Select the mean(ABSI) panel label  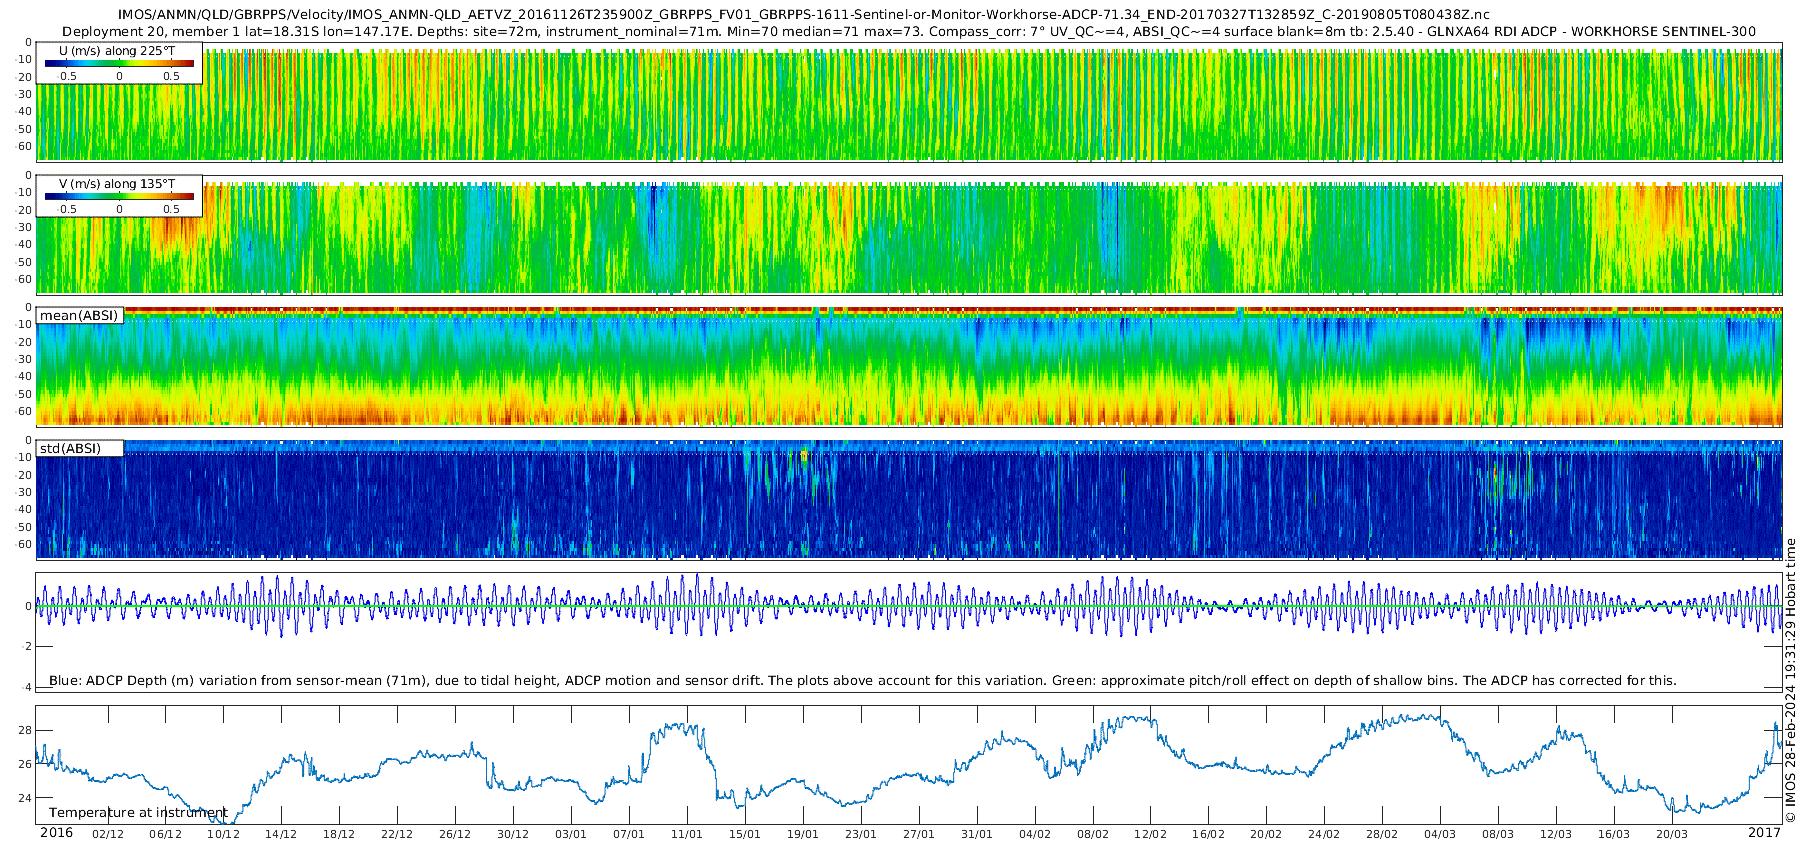[x=79, y=316]
